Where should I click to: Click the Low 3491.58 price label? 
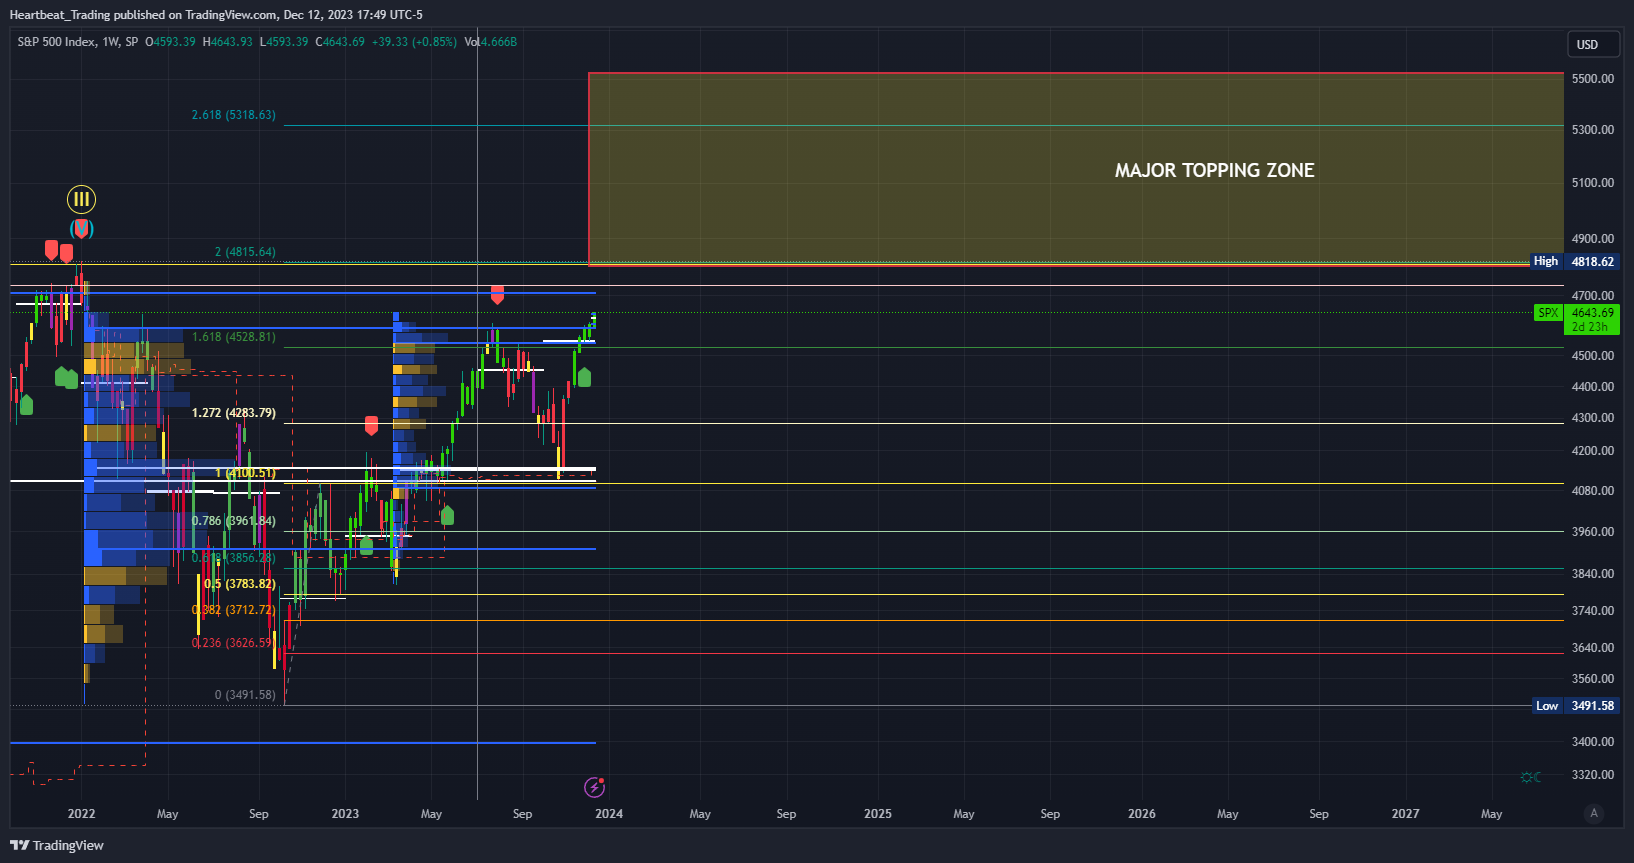point(1577,706)
